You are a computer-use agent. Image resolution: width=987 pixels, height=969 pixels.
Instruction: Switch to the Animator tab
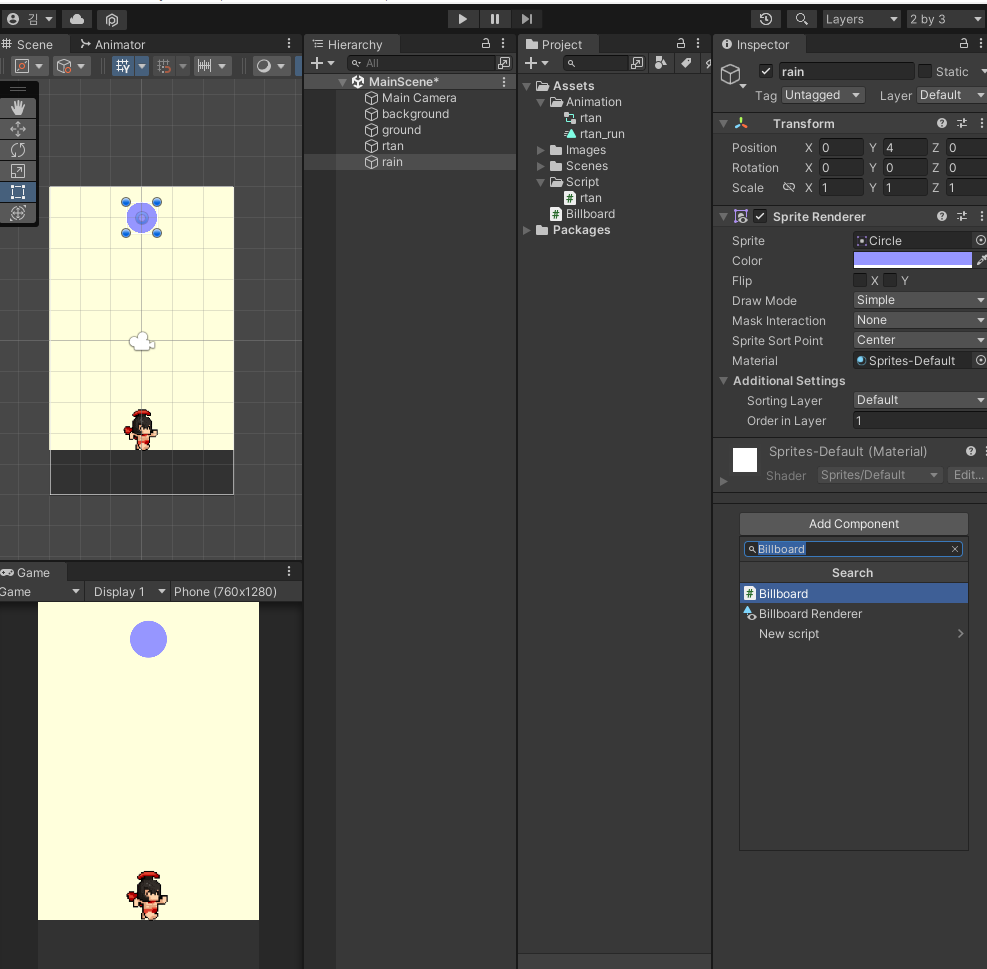[113, 45]
